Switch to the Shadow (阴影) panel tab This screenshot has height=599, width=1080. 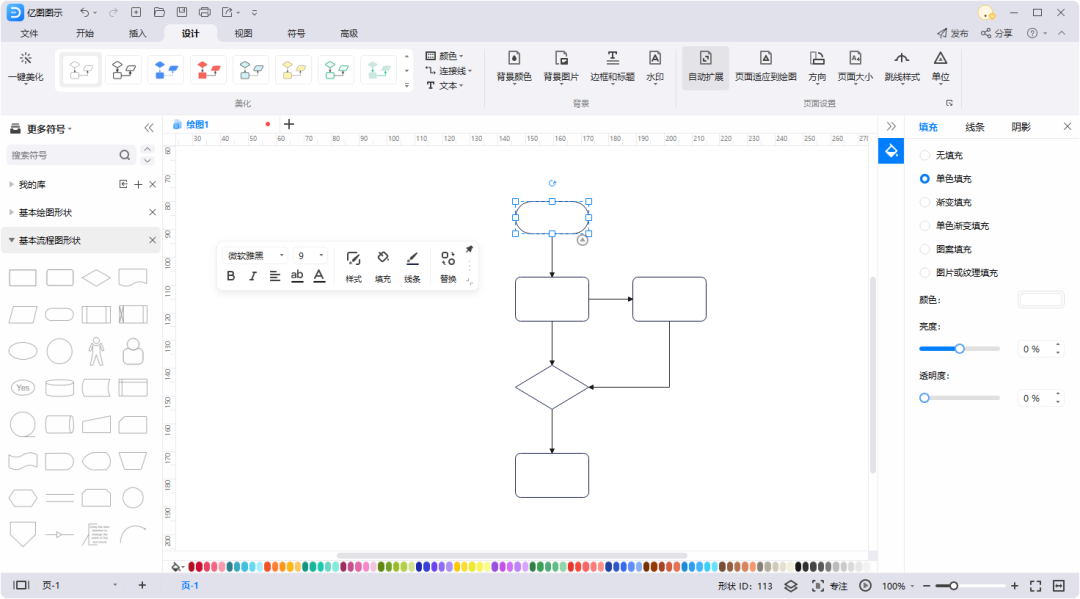(x=1021, y=127)
